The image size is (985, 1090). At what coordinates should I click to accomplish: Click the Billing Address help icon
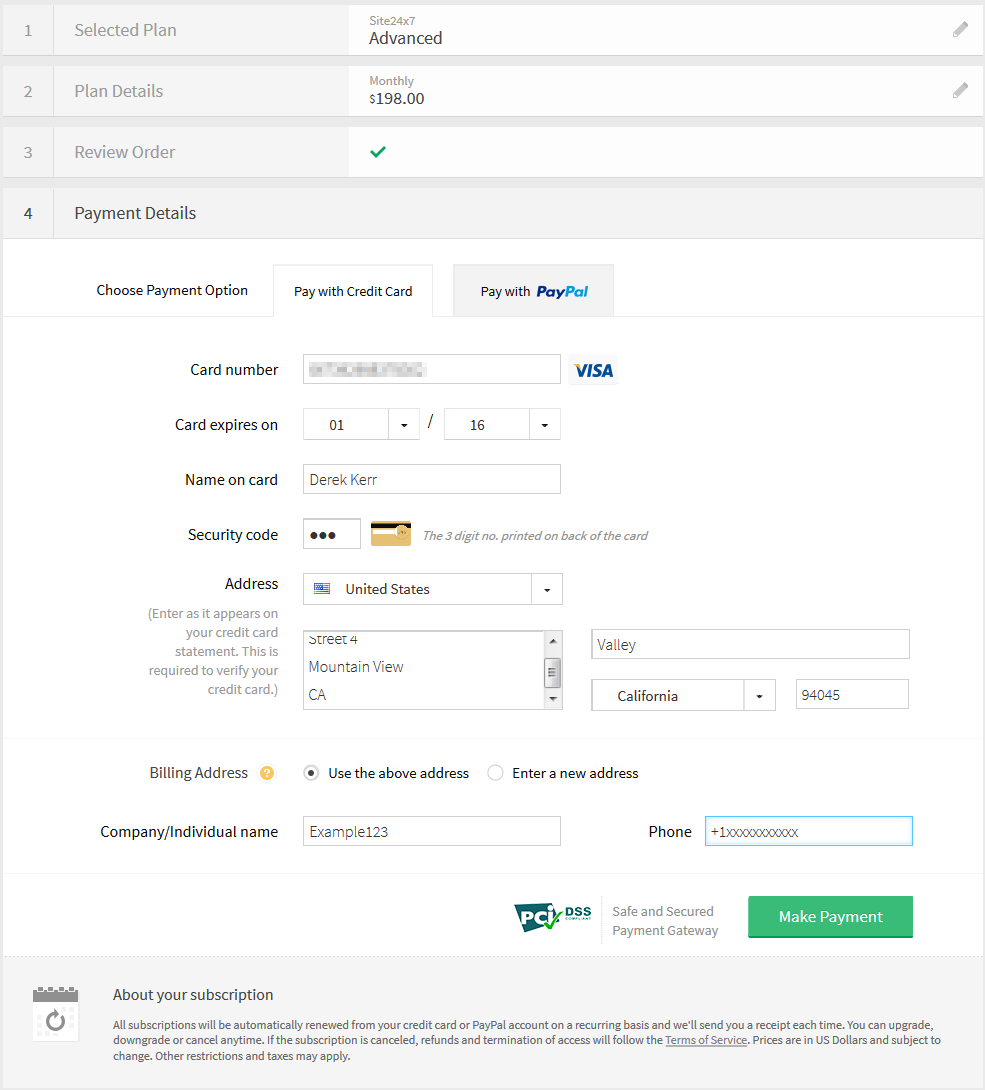267,773
